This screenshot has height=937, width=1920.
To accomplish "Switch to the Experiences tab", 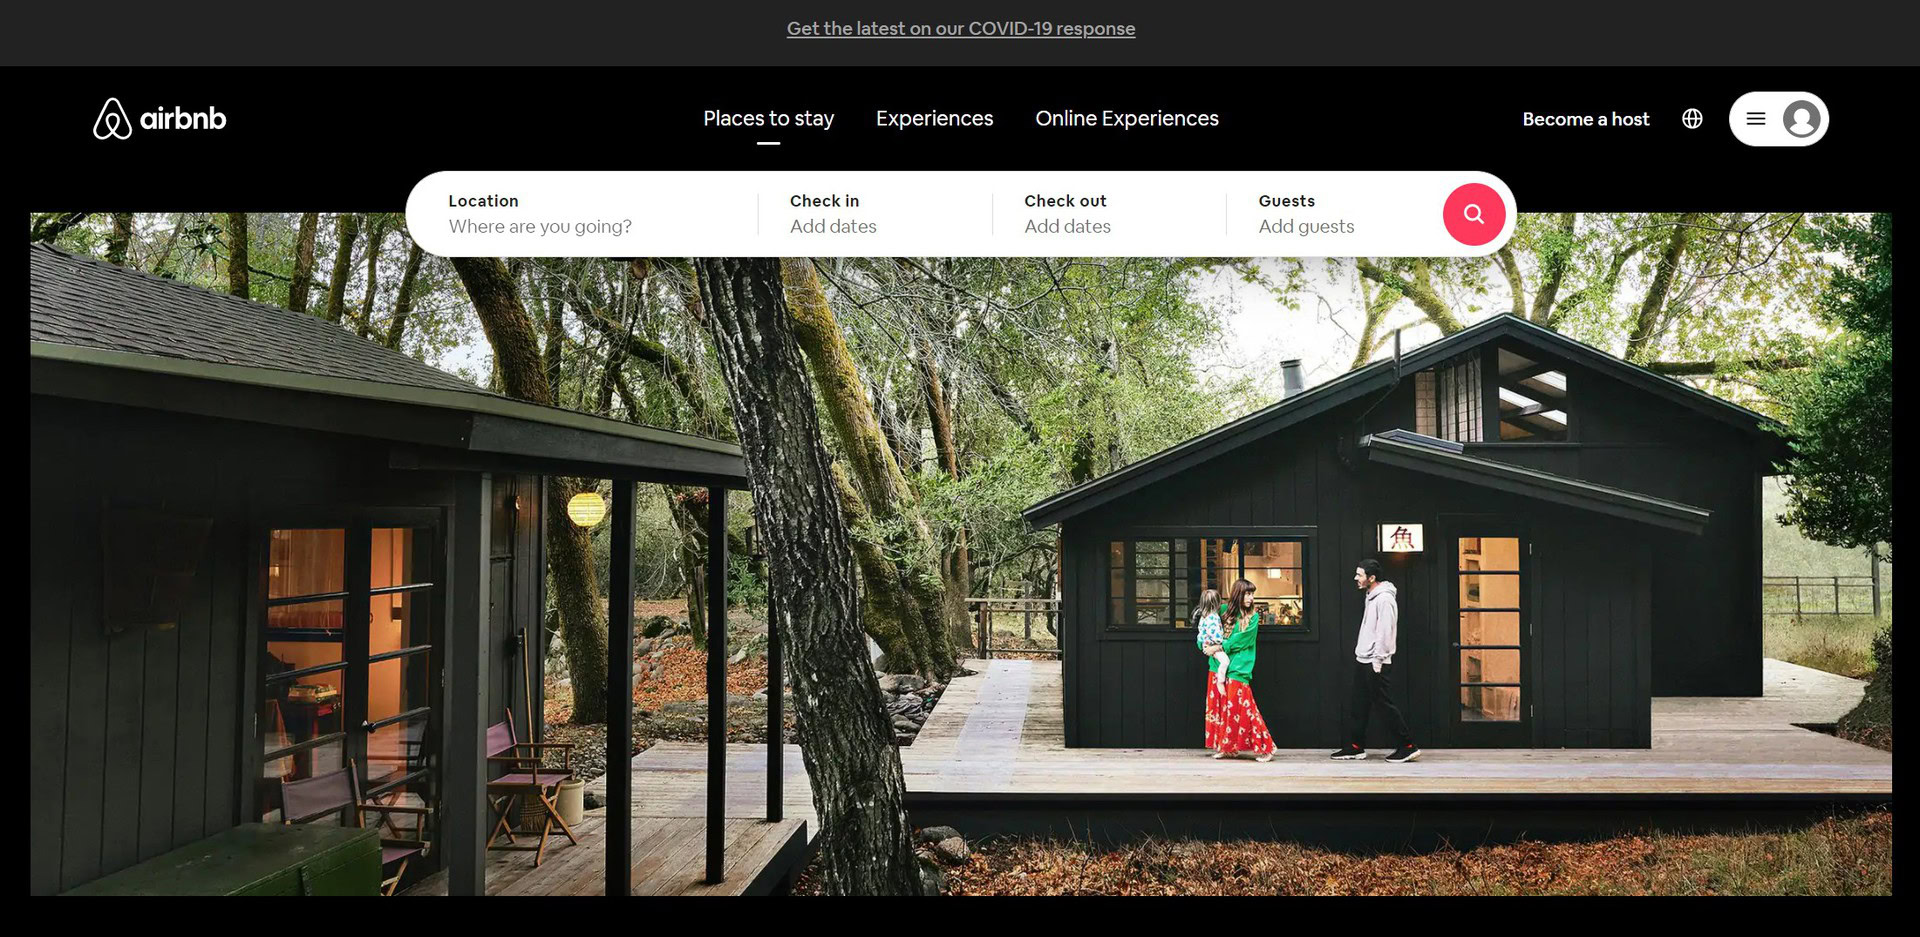I will point(934,119).
